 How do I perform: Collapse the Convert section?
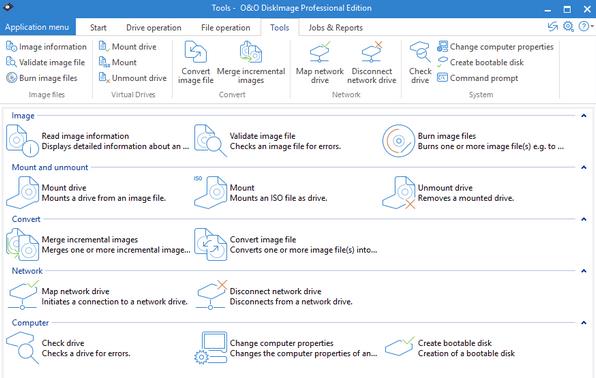coord(584,219)
